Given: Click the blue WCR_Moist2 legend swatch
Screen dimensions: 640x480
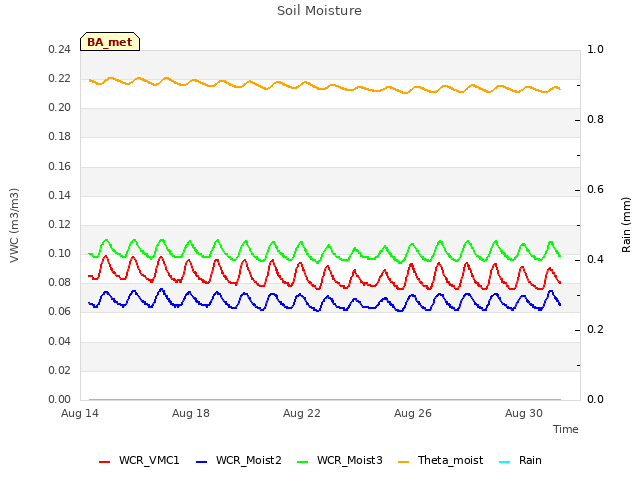Looking at the screenshot, I should [x=202, y=462].
